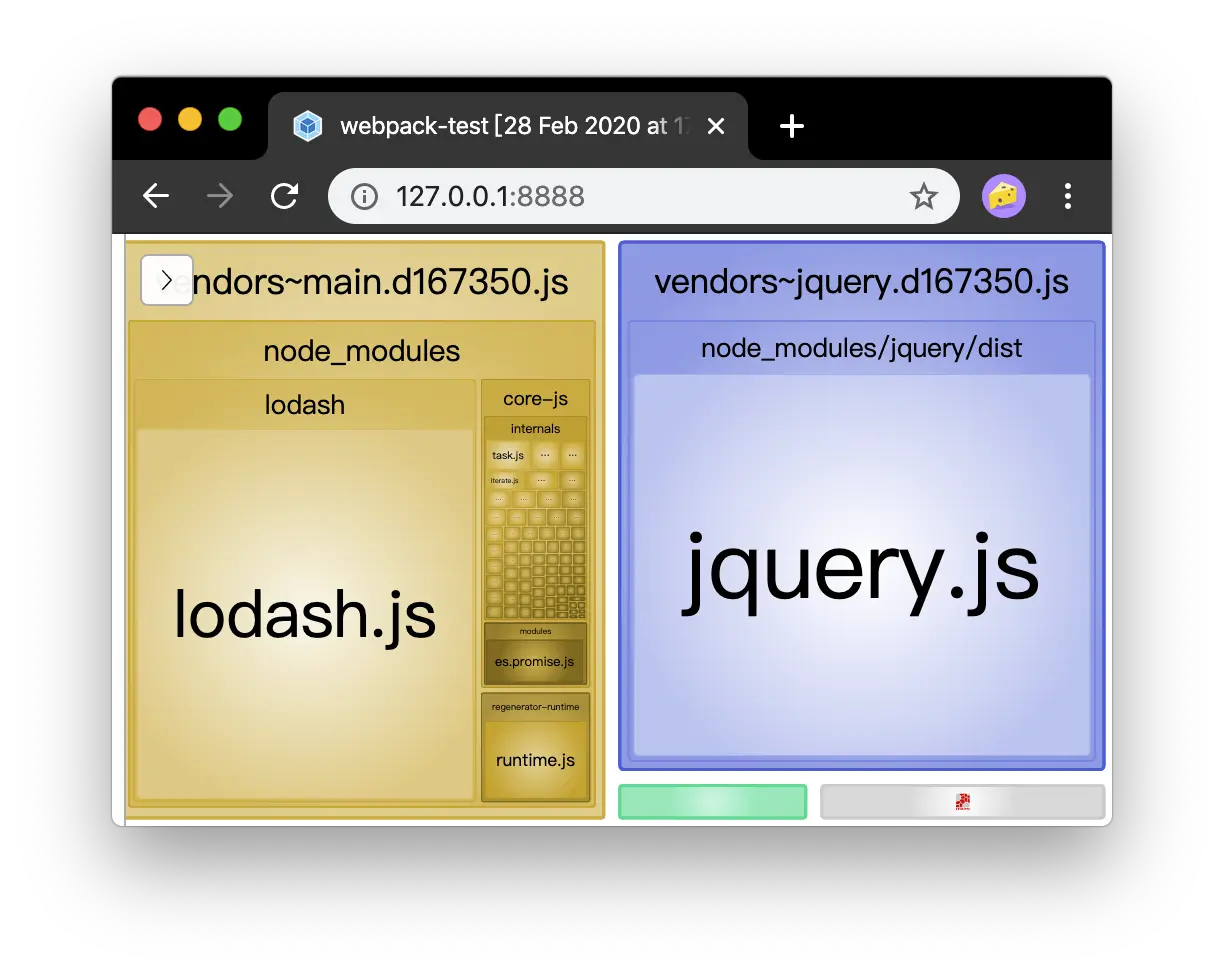Screen dimensions: 1224x974
Task: Close the window with the red button
Action: (150, 119)
